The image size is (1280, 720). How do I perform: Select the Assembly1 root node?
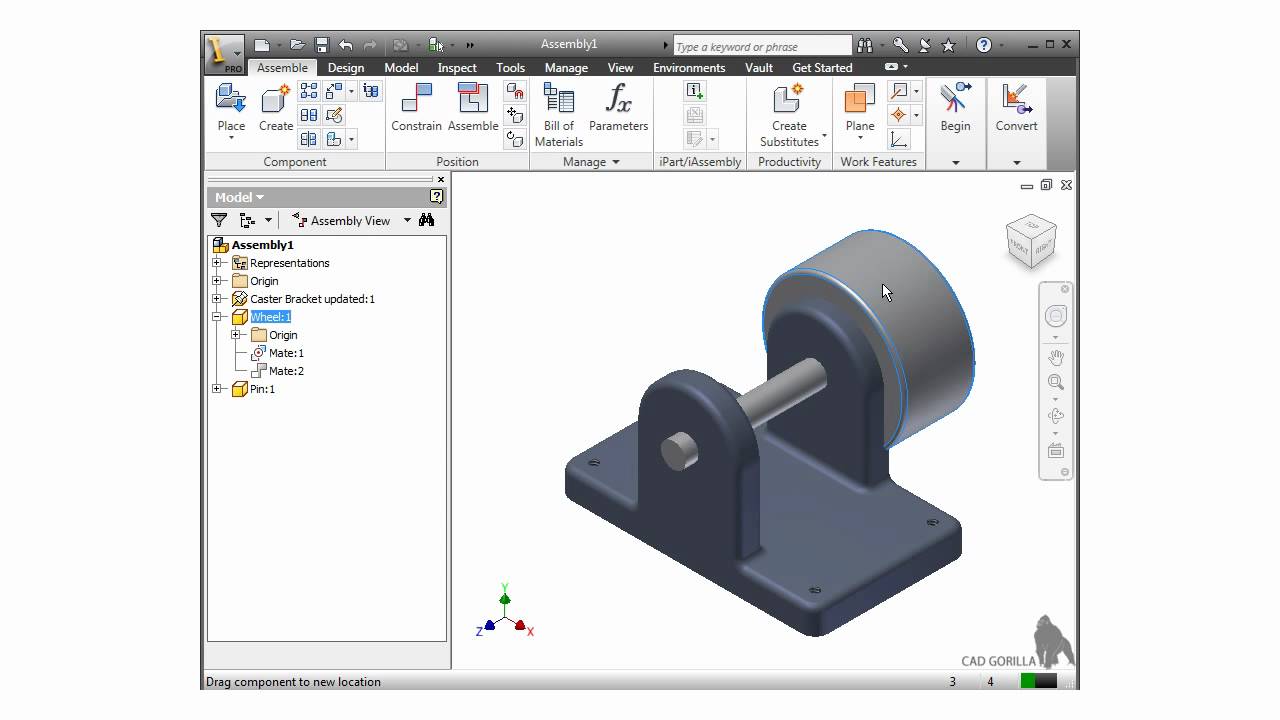click(x=262, y=245)
